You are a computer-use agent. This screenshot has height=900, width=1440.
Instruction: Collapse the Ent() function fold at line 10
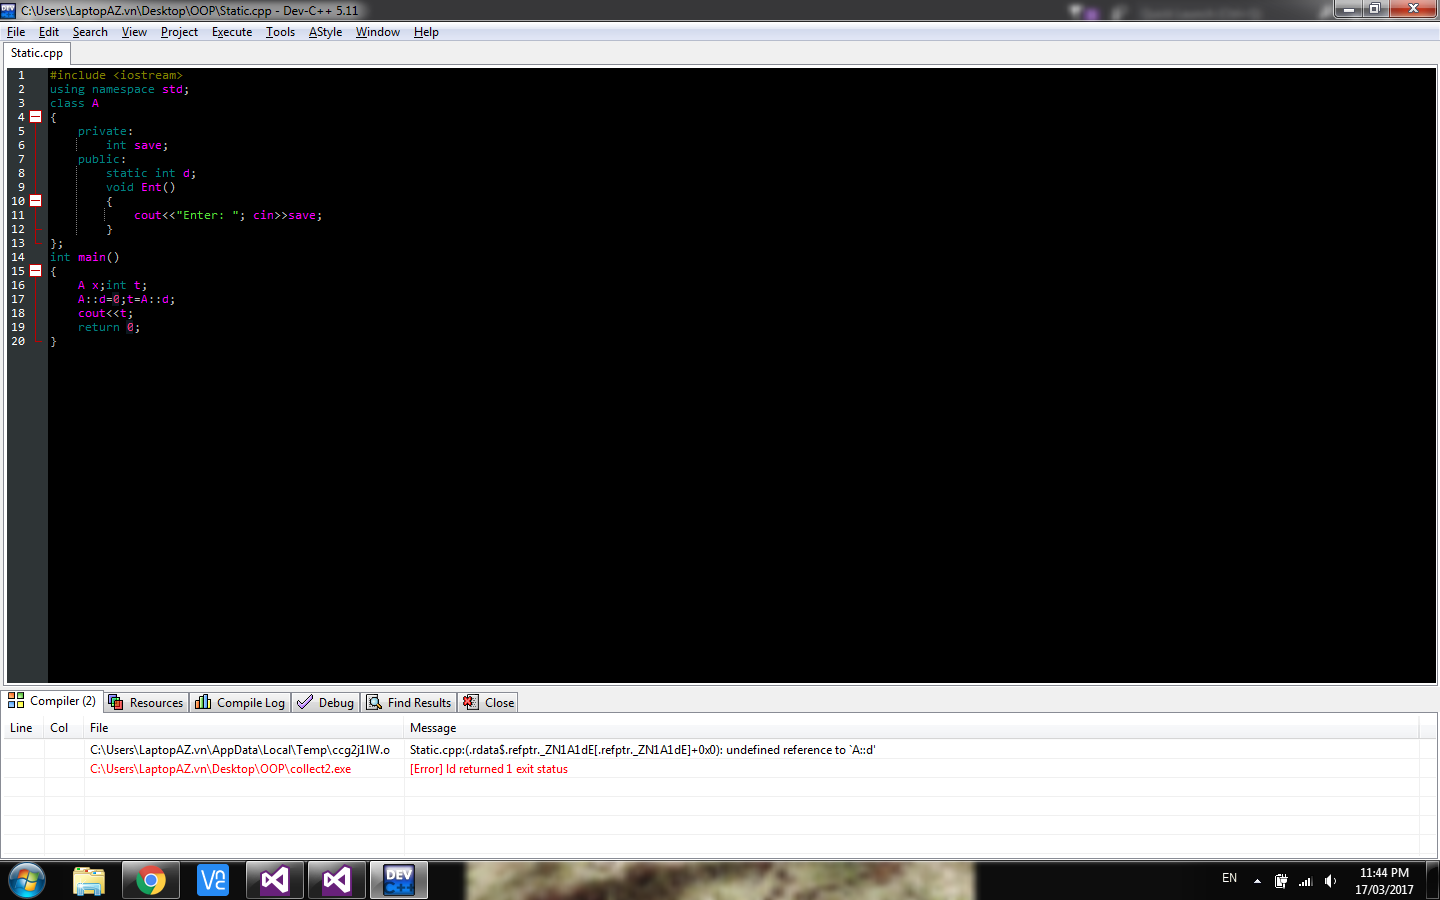(36, 201)
